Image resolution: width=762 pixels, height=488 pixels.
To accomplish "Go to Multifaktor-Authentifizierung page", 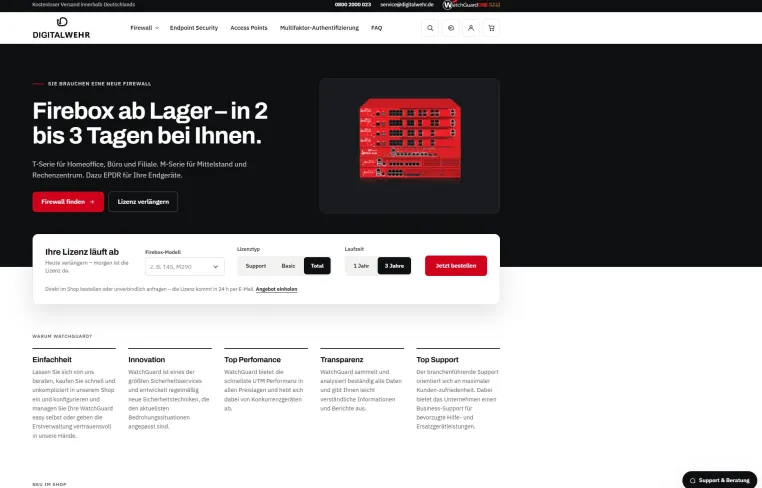I will 319,28.
